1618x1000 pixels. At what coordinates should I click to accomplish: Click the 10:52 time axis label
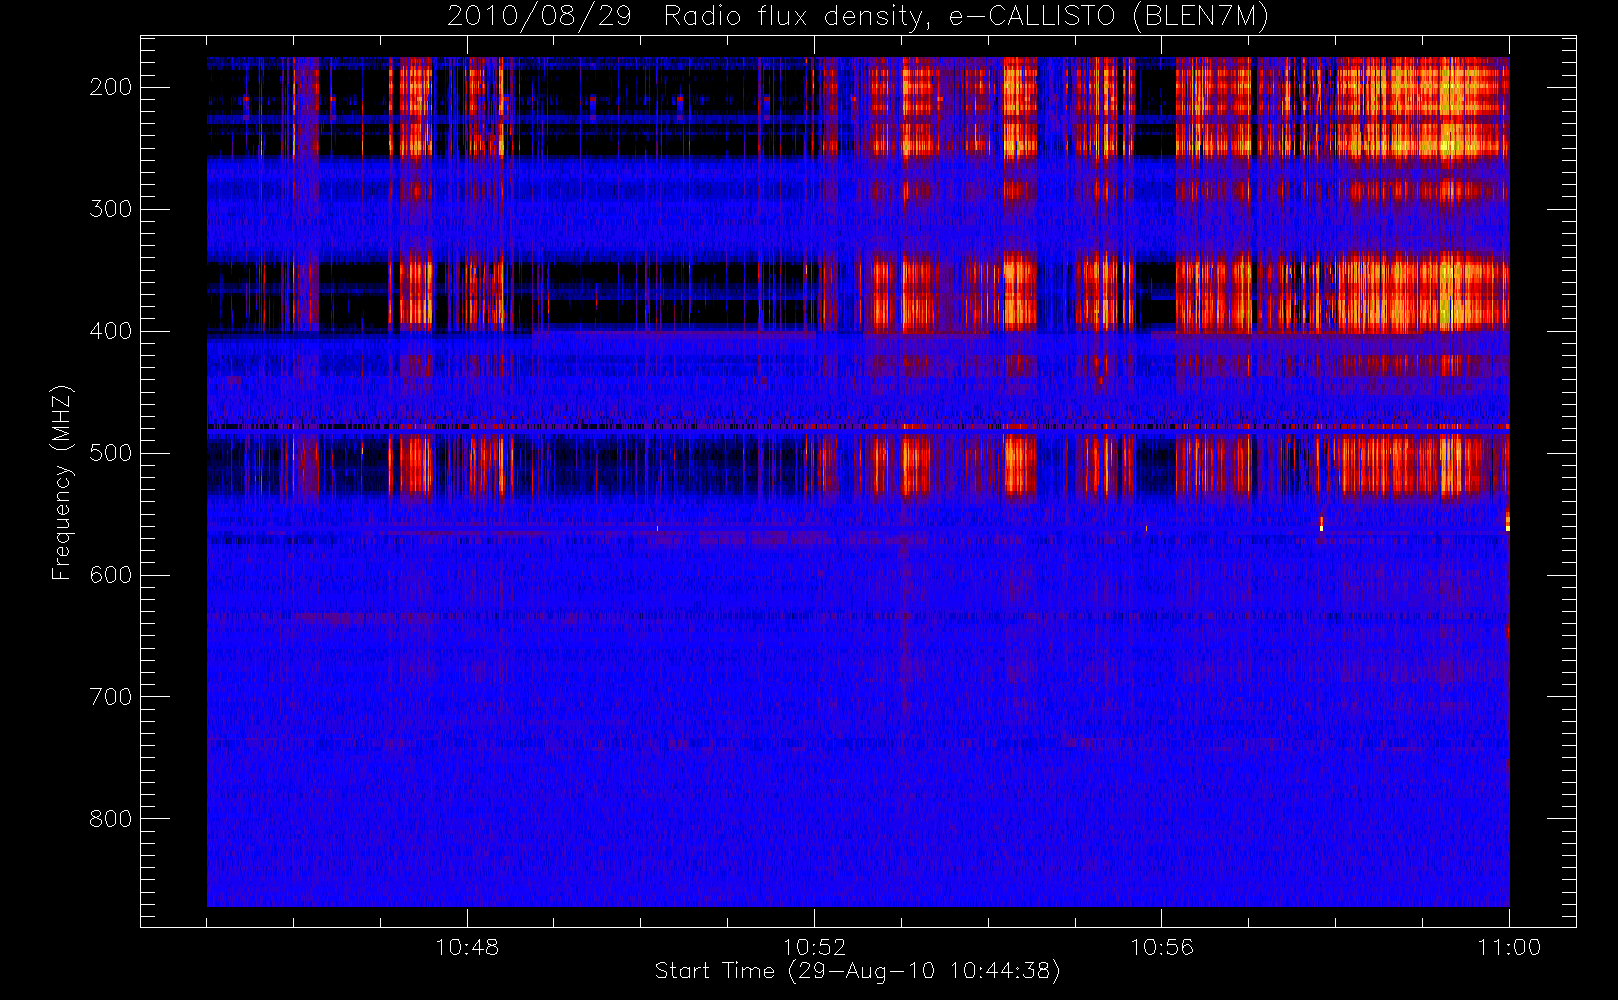click(814, 947)
